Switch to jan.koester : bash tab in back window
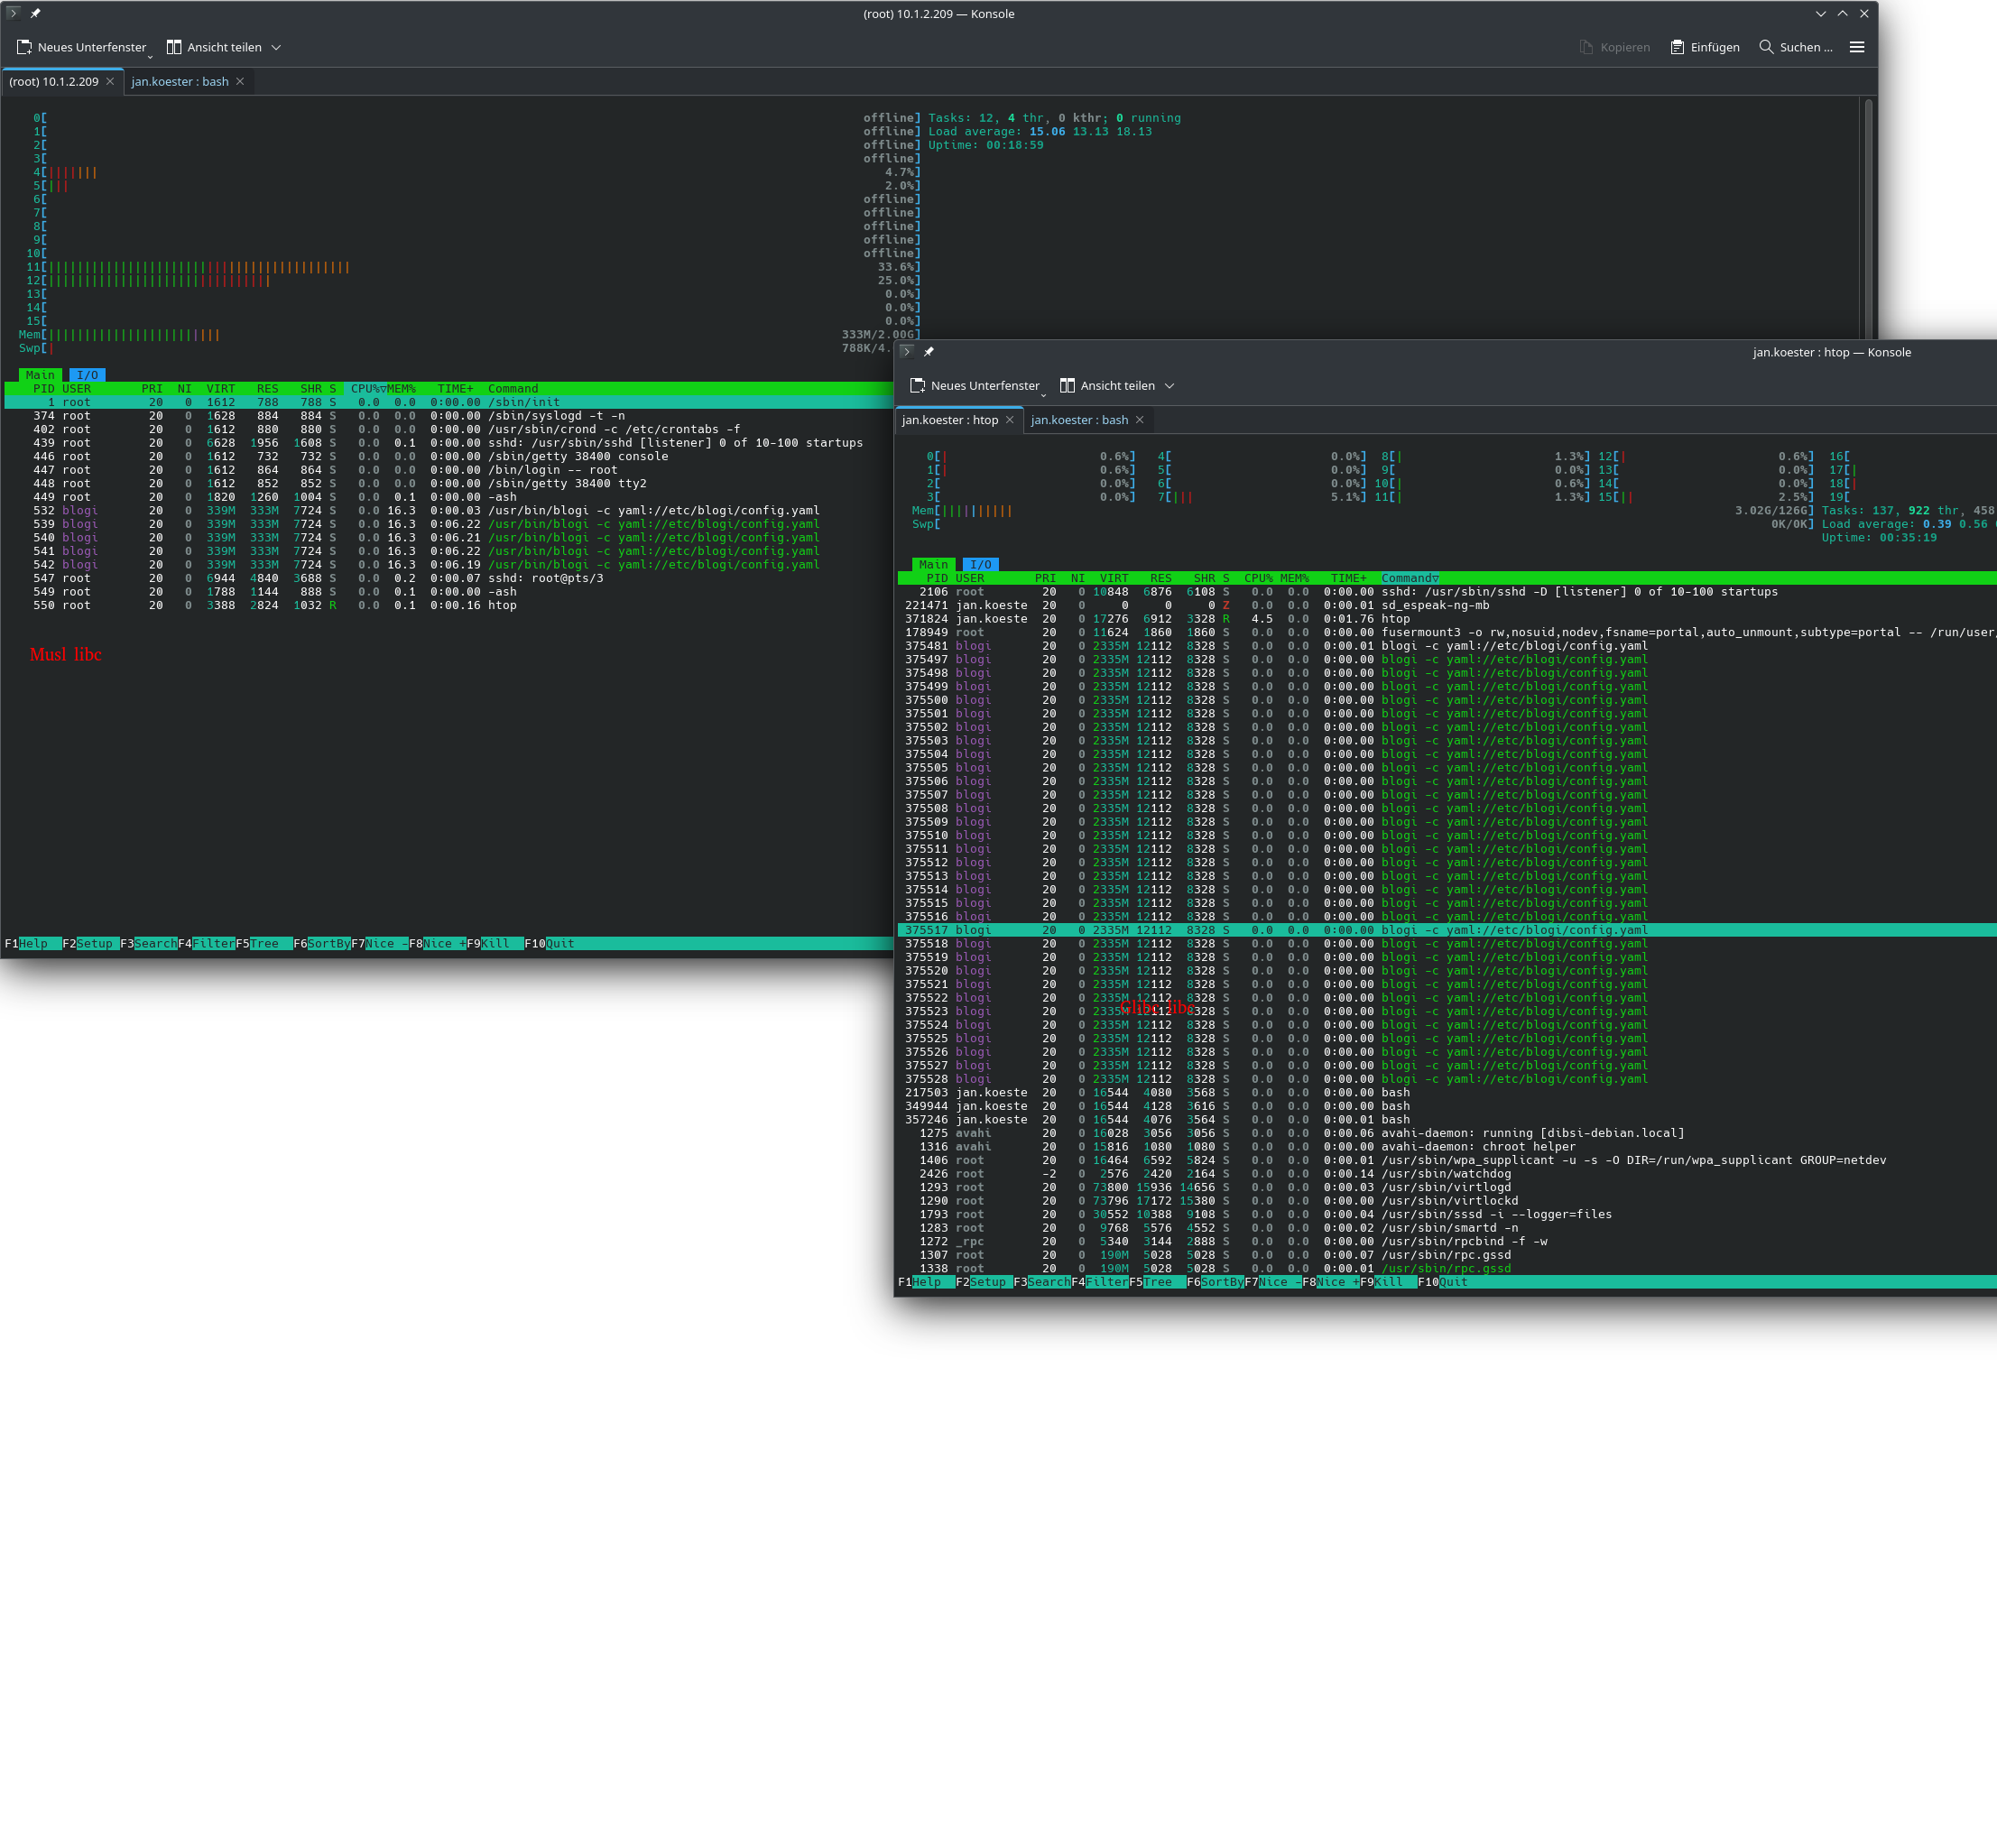1997x1848 pixels. tap(180, 82)
